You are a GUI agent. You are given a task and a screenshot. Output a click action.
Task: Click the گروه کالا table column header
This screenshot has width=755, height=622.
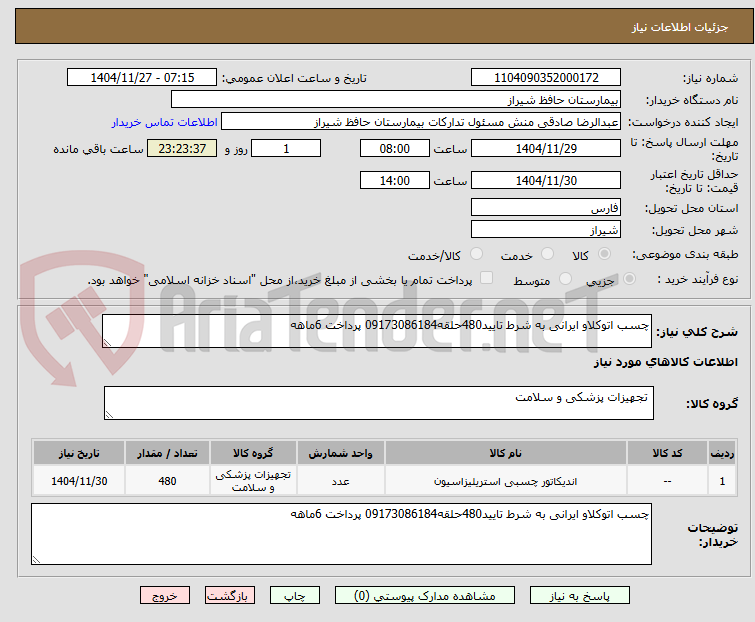click(253, 453)
